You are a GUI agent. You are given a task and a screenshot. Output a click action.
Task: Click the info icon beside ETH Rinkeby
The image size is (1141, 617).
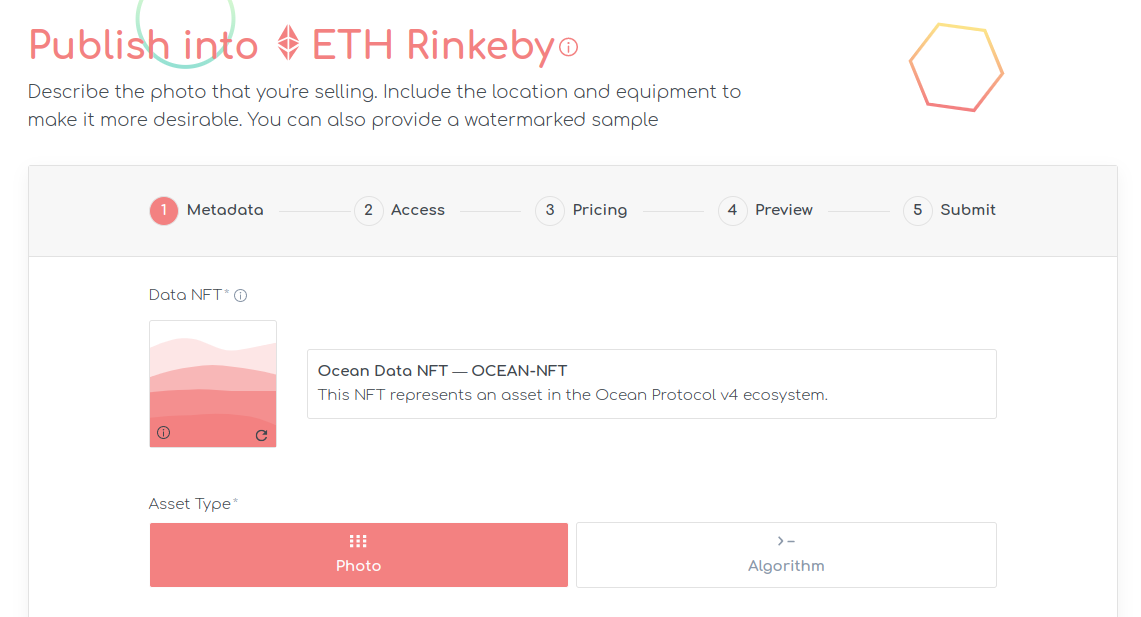tap(568, 47)
